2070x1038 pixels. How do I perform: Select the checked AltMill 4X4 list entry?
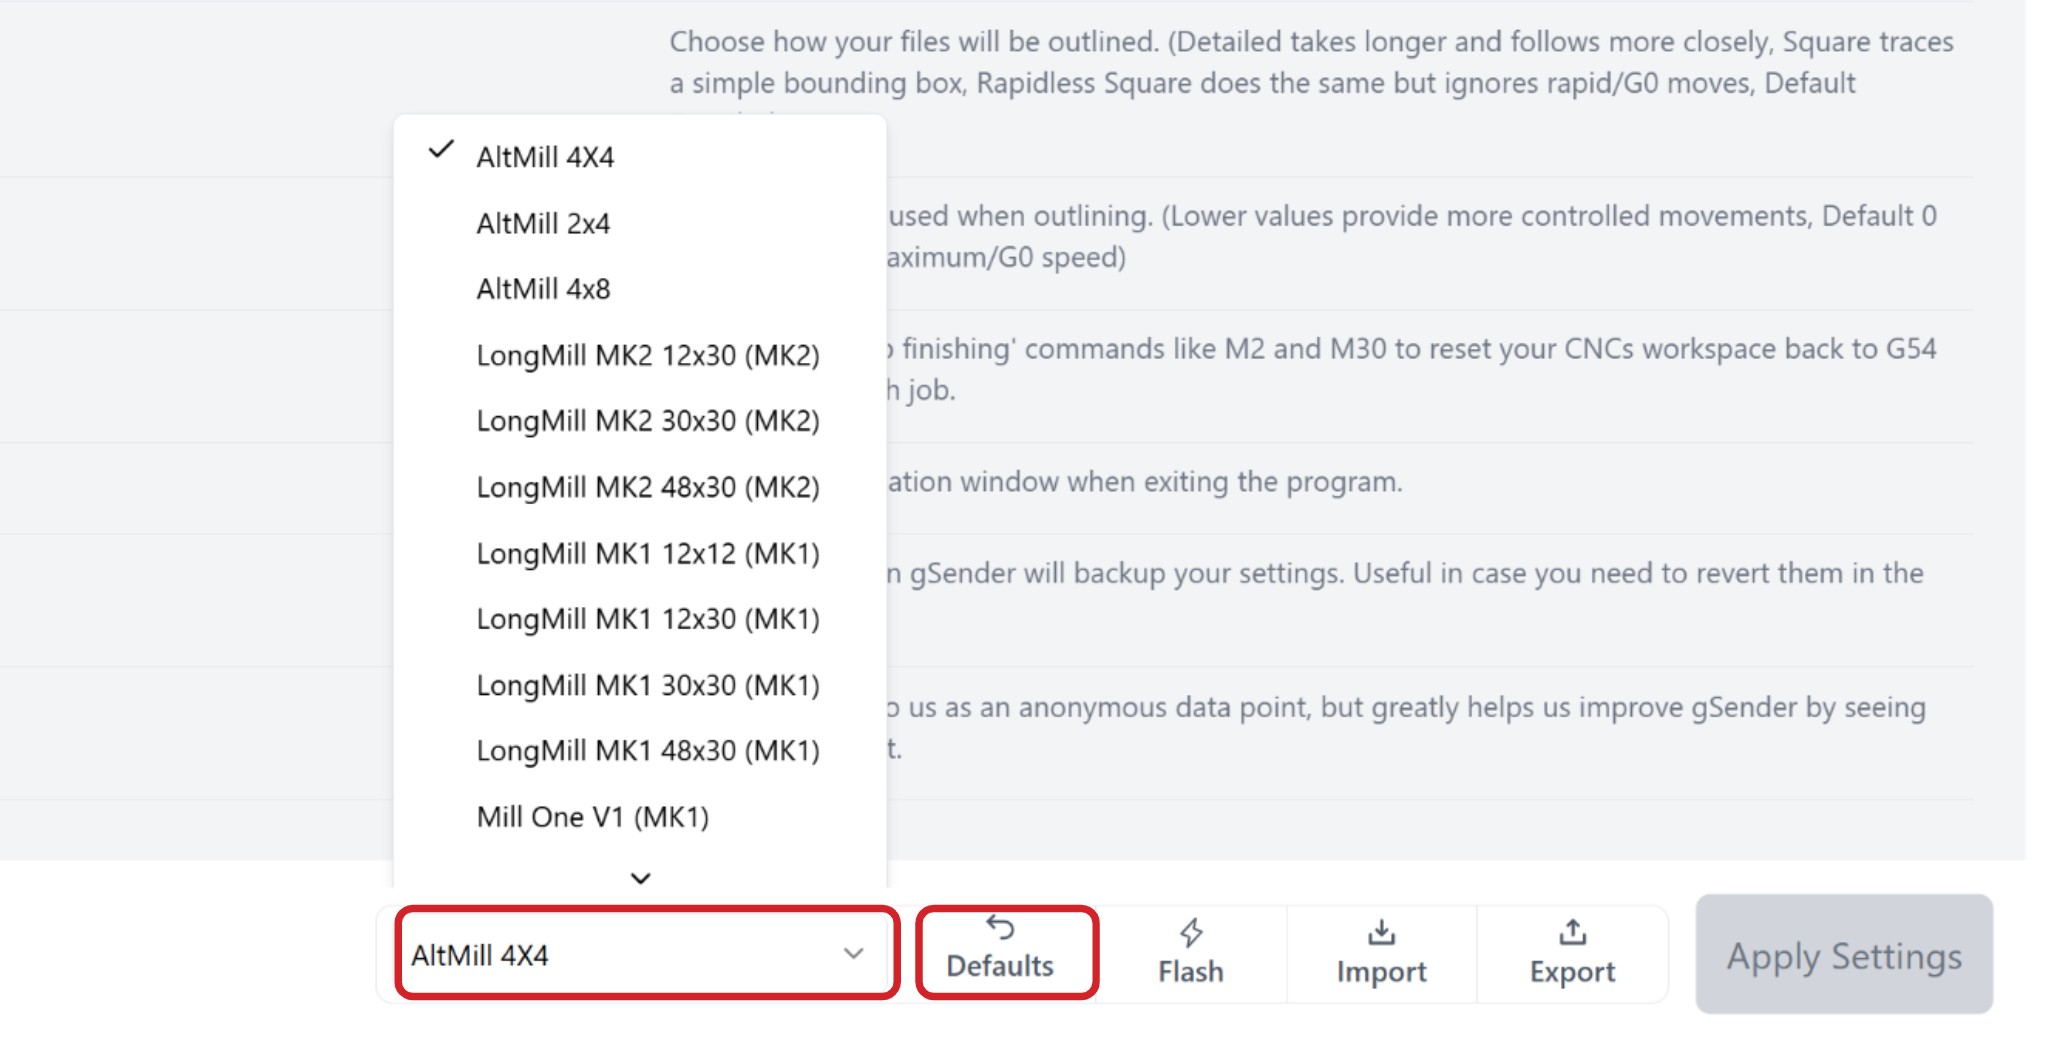545,157
